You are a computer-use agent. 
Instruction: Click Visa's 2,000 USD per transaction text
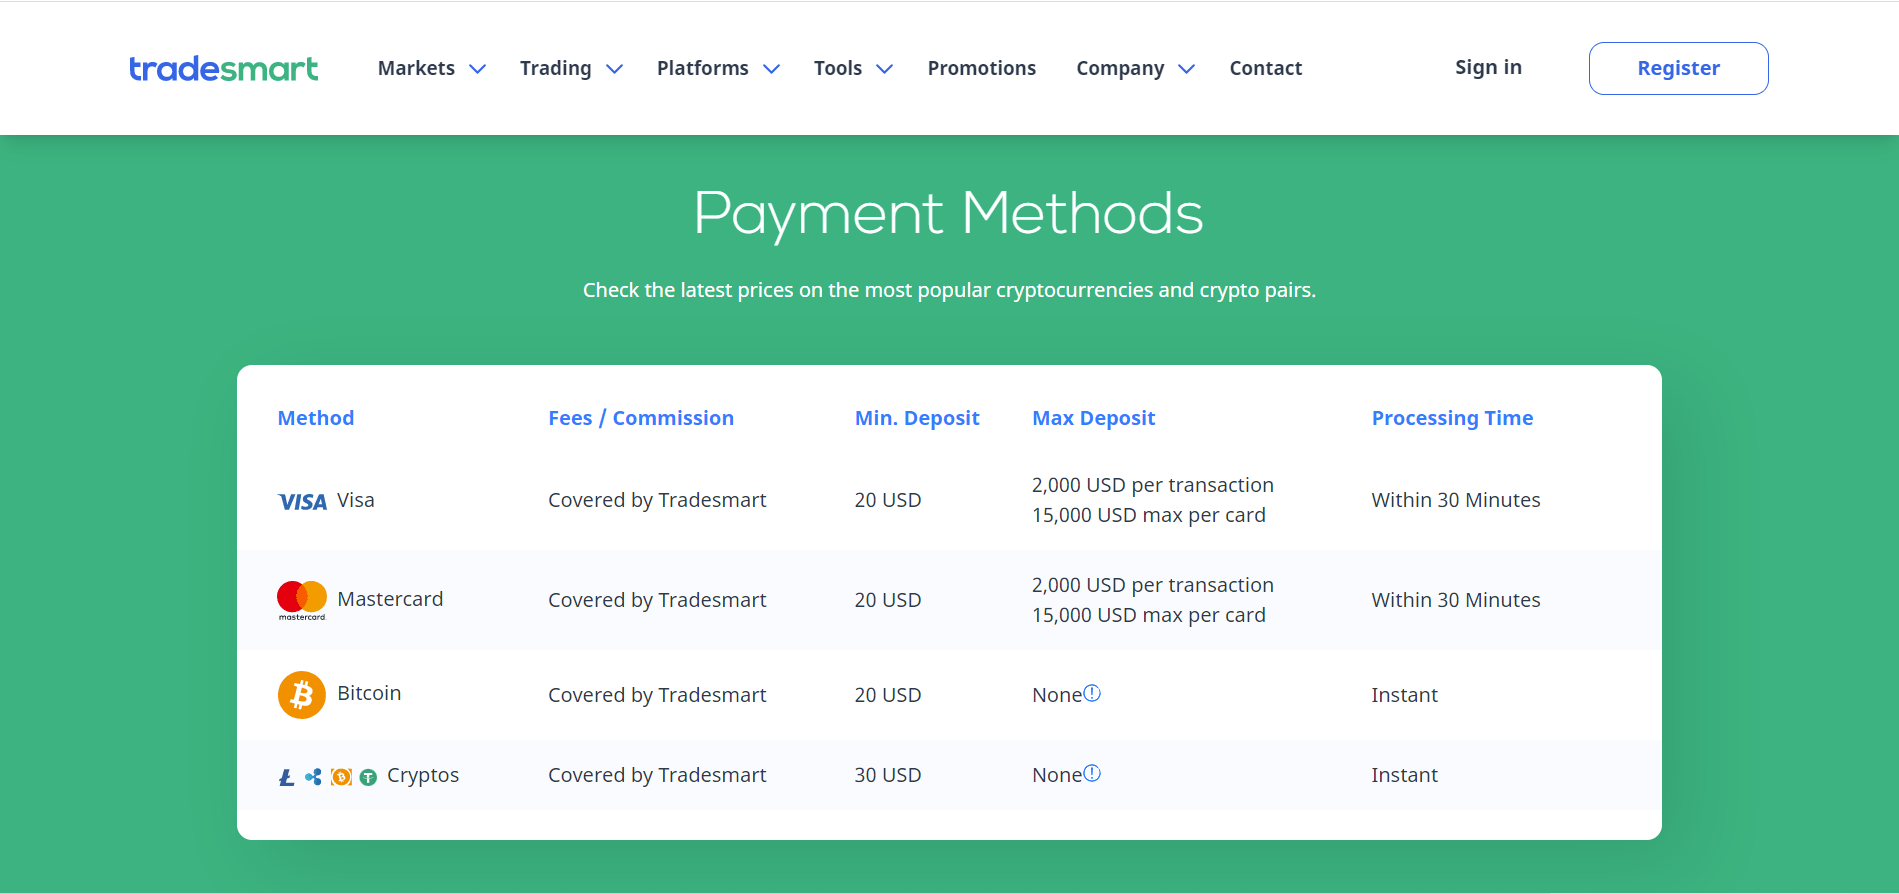point(1153,485)
